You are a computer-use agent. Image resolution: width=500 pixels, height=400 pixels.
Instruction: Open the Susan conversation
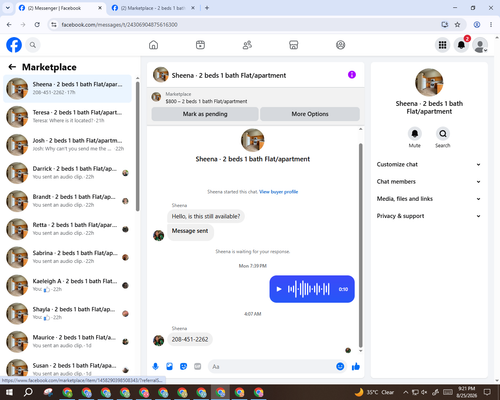[x=67, y=368]
